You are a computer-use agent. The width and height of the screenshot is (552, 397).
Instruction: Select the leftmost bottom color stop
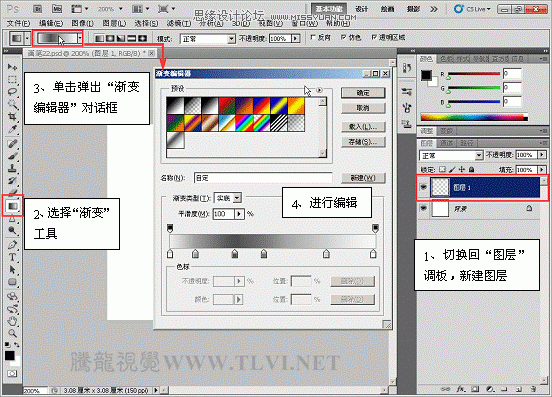[x=170, y=254]
